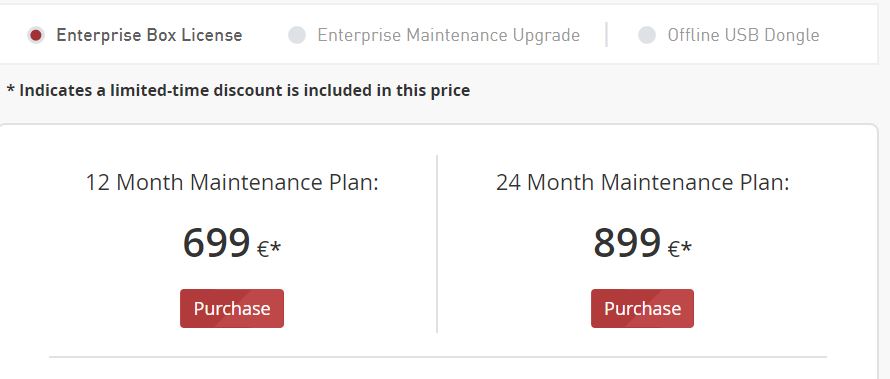Switch to Enterprise Maintenance Upgrade label

[x=448, y=35]
